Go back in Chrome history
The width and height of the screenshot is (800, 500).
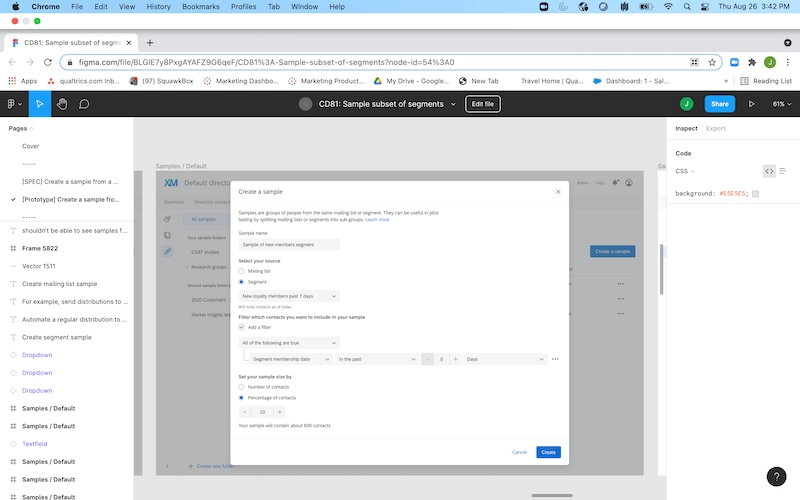click(12, 62)
